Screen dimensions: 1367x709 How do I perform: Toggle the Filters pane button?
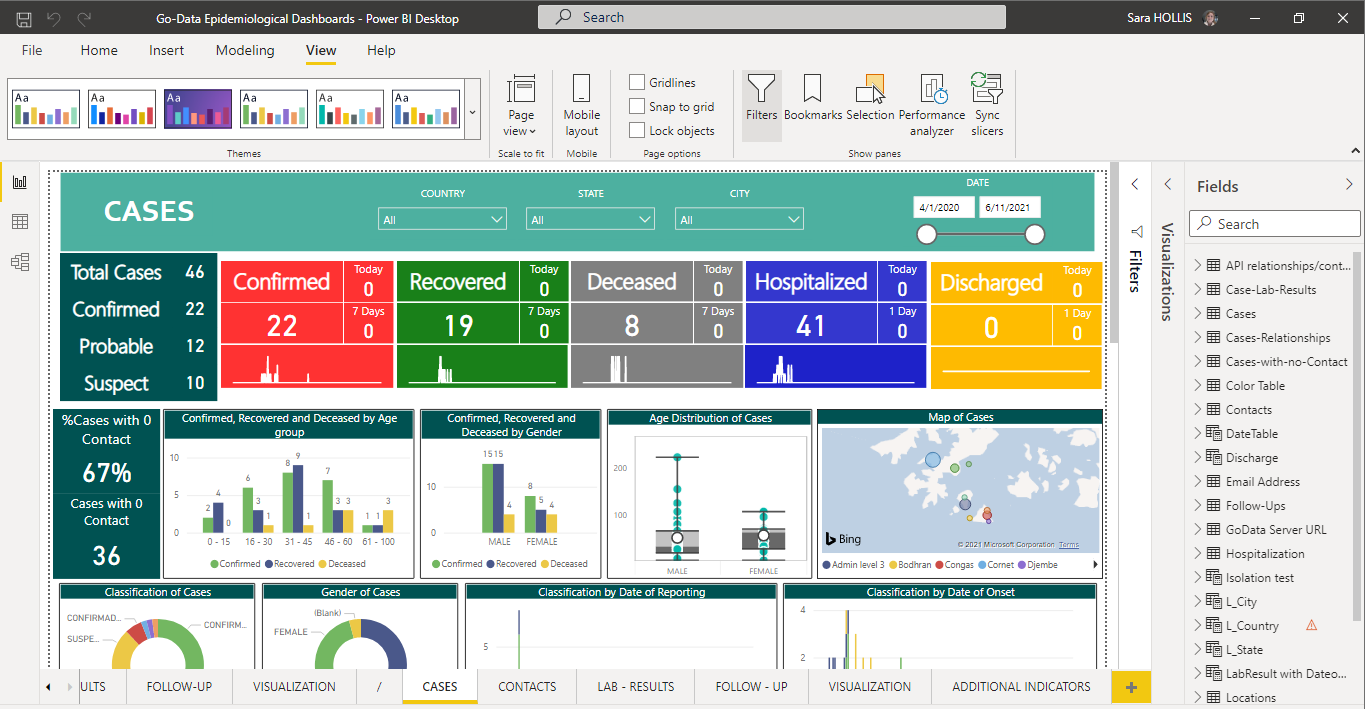tap(761, 98)
